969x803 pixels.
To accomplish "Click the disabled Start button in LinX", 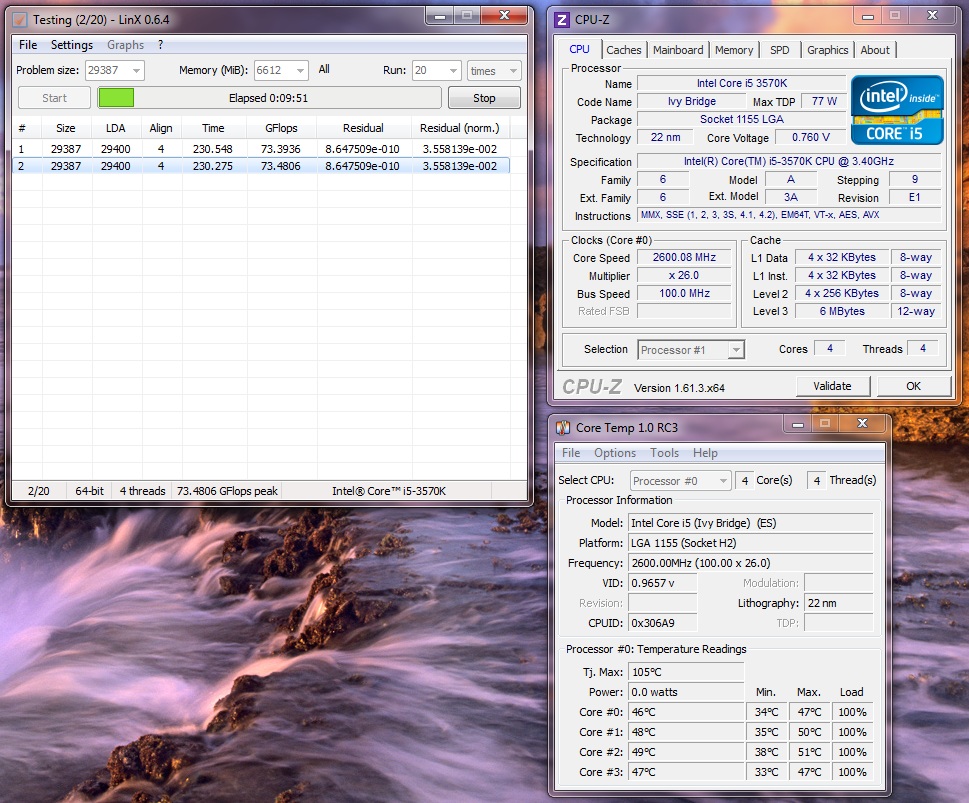I will point(54,98).
